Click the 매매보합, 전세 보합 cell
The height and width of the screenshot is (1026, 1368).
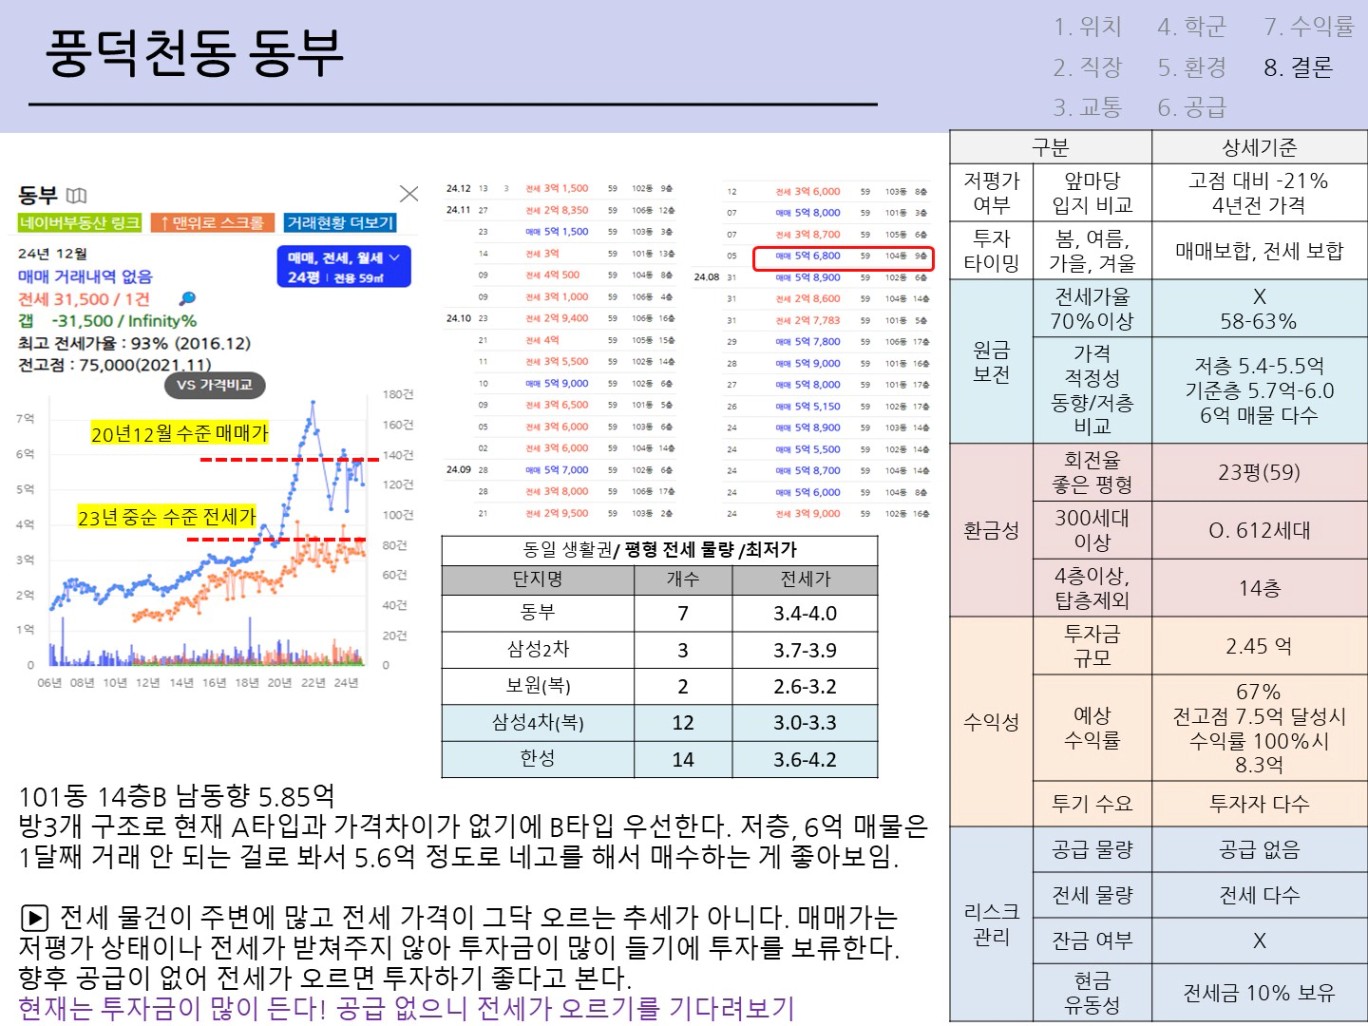coord(1259,251)
